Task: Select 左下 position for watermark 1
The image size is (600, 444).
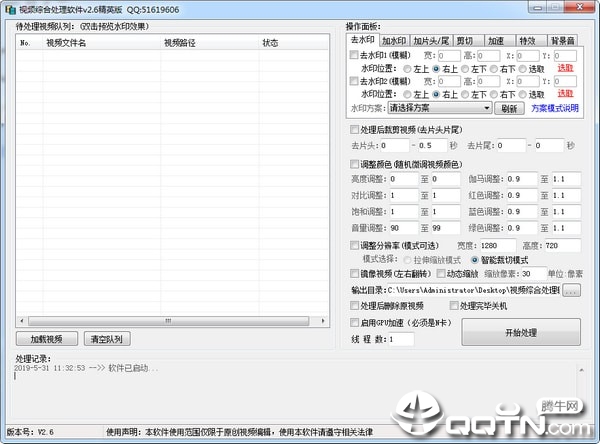Action: [465, 69]
